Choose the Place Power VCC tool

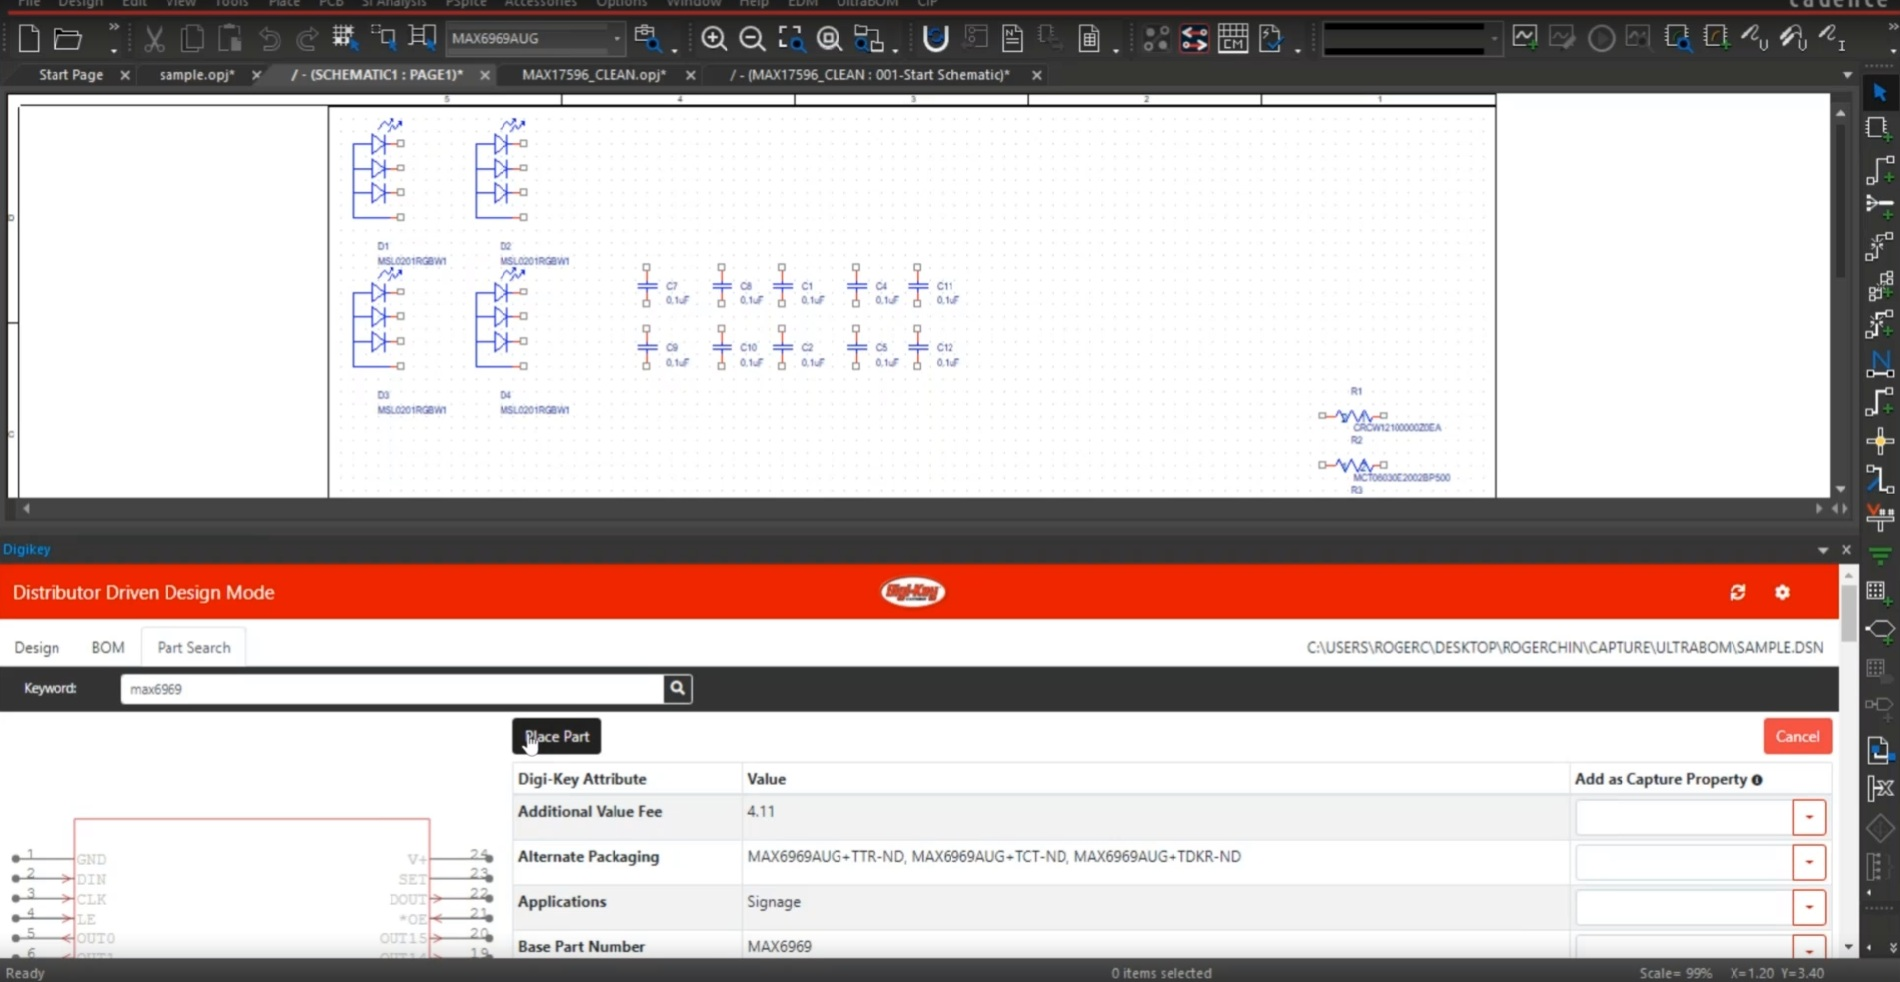point(1880,518)
